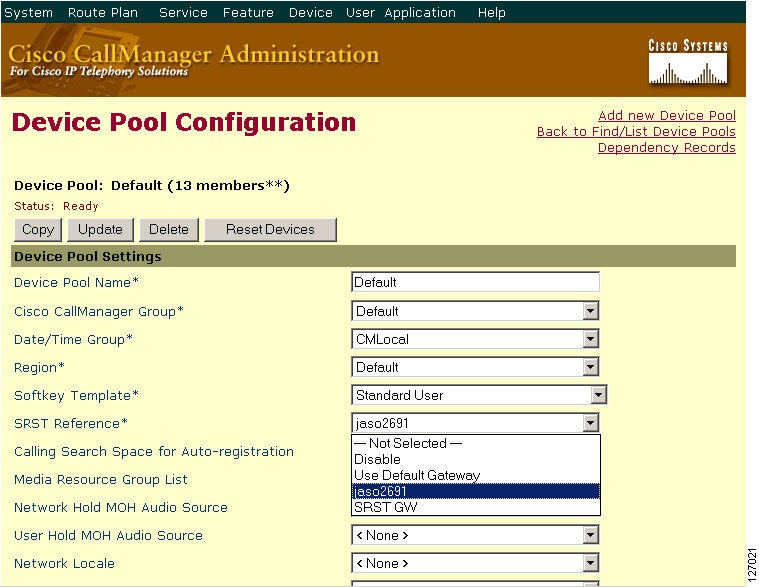Click the Softkey Template label

[76, 395]
